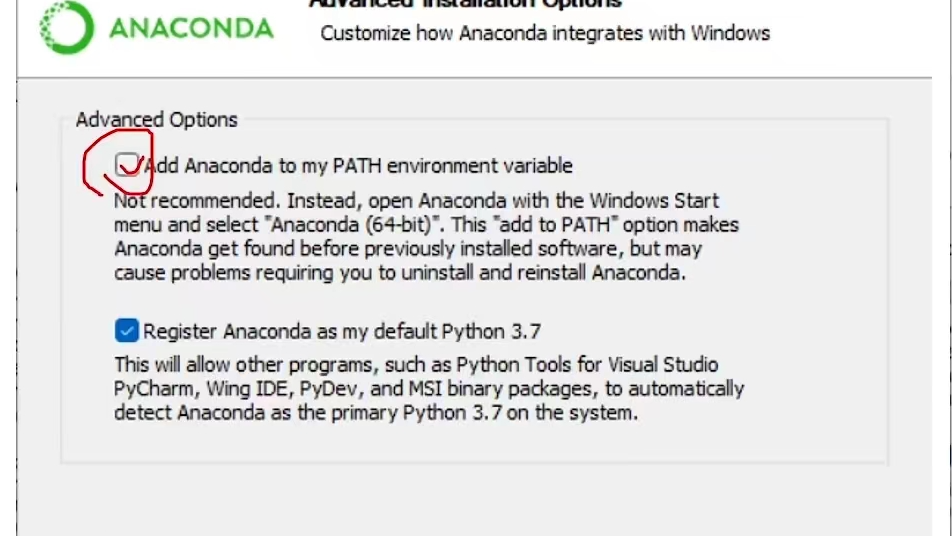Viewport: 952px width, 536px height.
Task: Click the ANACONDA wordmark text
Action: pyautogui.click(x=190, y=28)
